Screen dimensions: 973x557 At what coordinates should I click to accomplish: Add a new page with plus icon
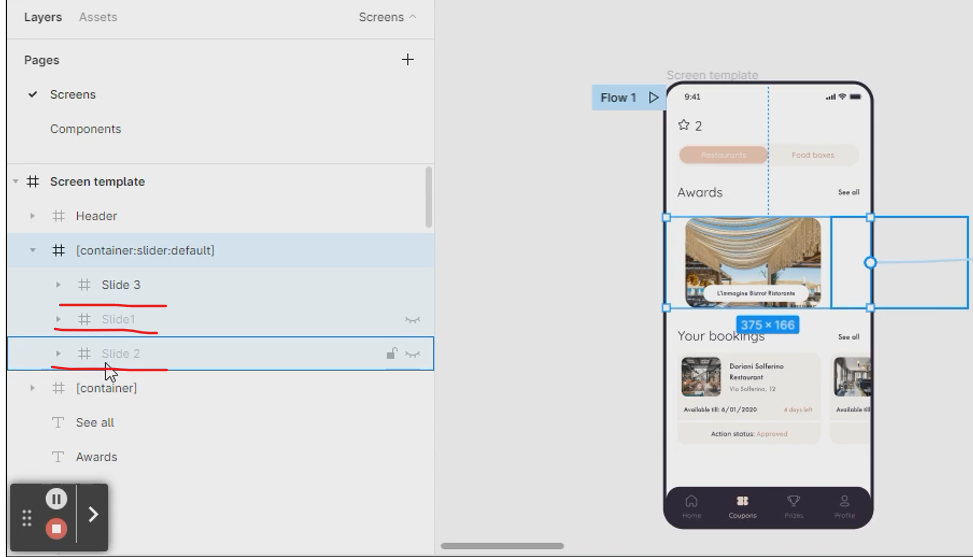point(408,60)
